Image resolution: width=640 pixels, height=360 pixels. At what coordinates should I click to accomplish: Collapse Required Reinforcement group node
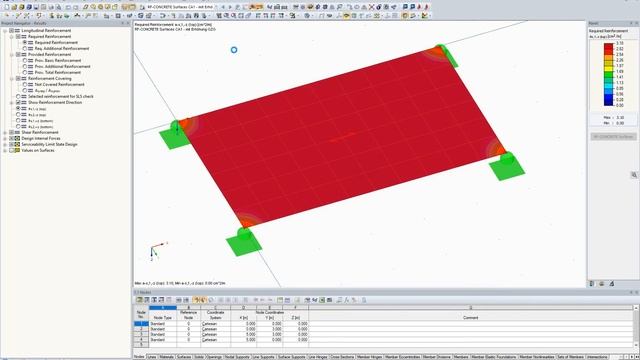[11, 37]
